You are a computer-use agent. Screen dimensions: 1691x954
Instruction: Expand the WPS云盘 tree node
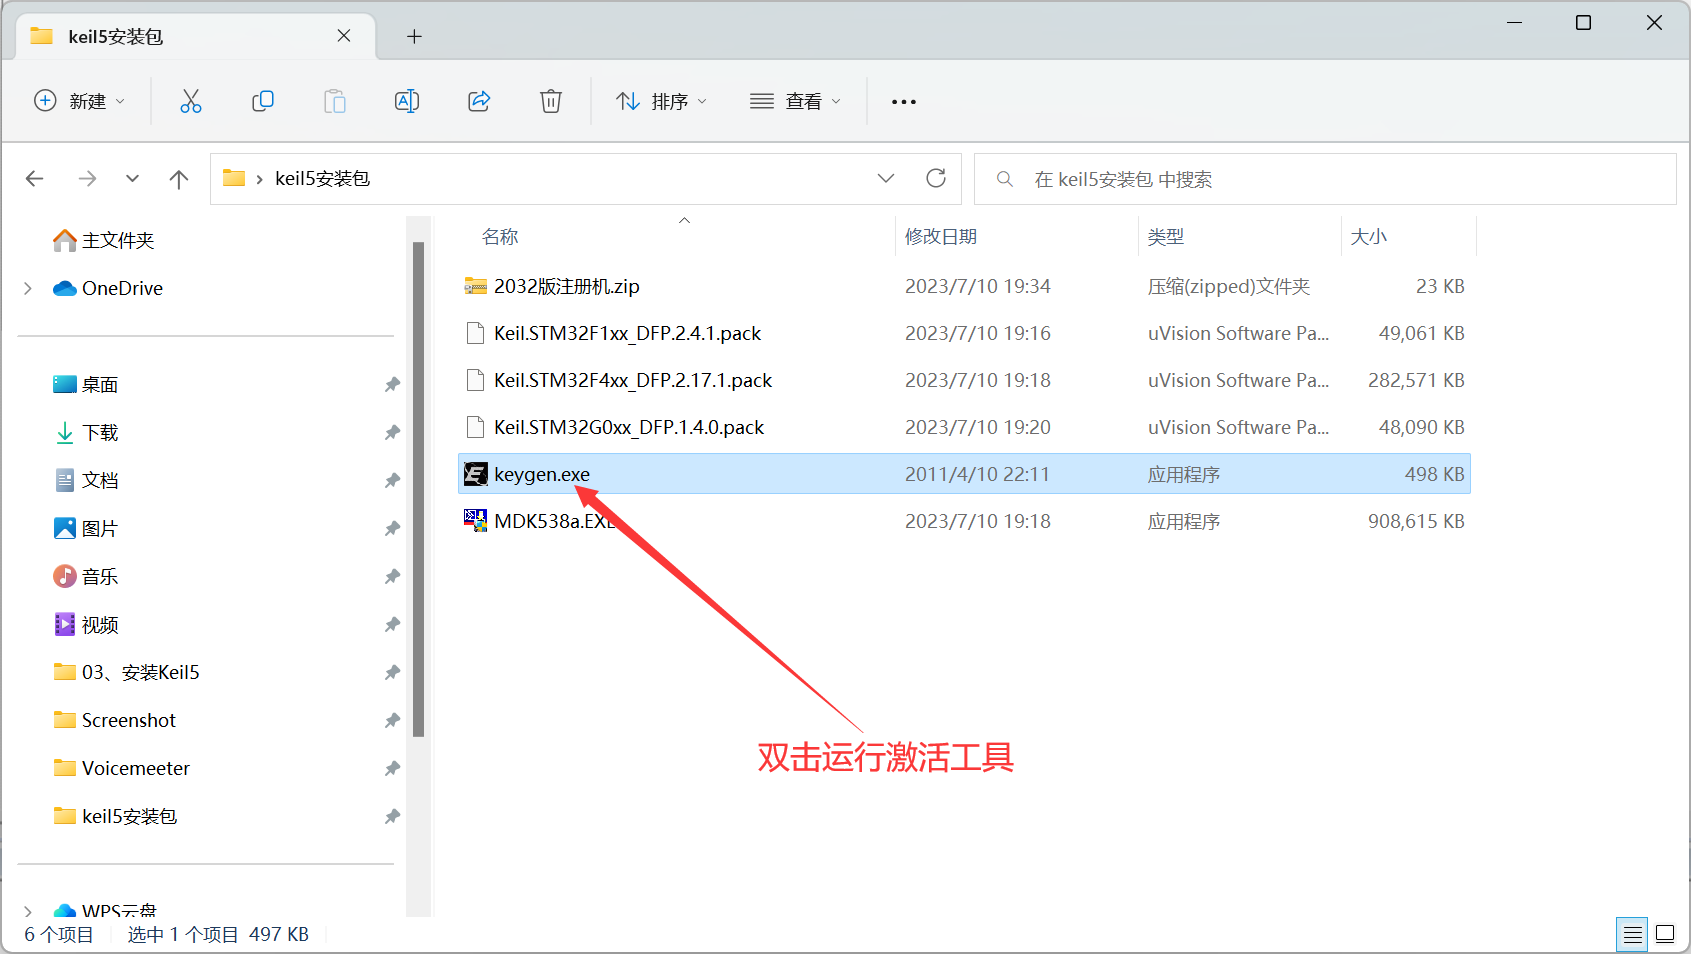28,911
